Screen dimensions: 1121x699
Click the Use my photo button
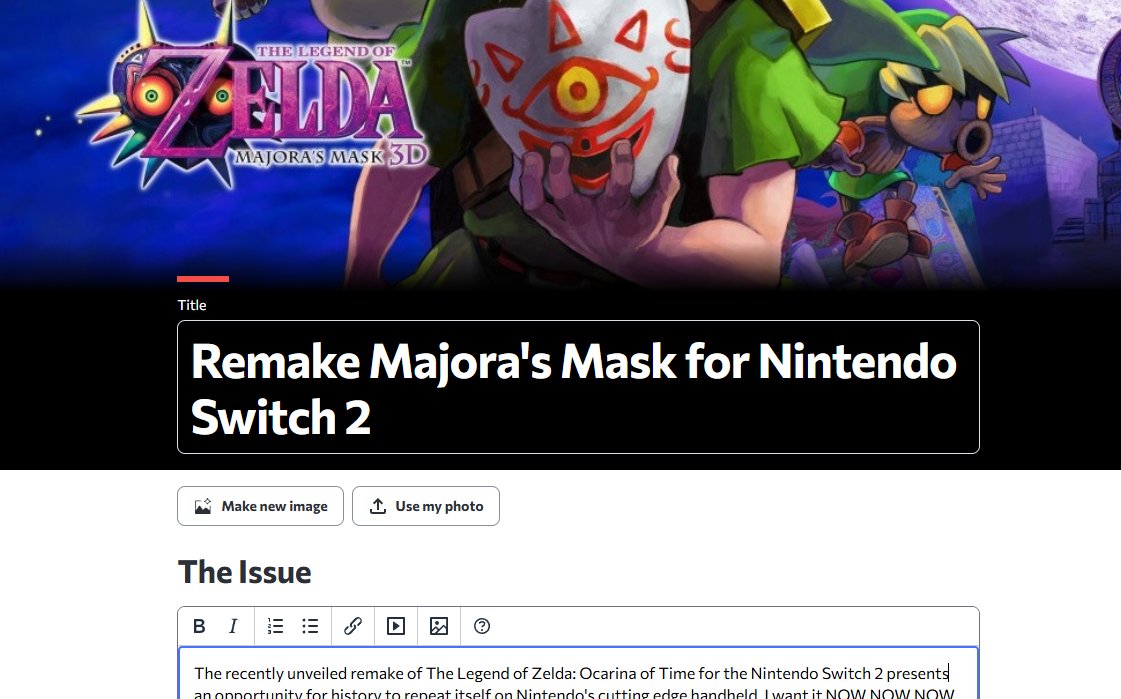coord(426,506)
